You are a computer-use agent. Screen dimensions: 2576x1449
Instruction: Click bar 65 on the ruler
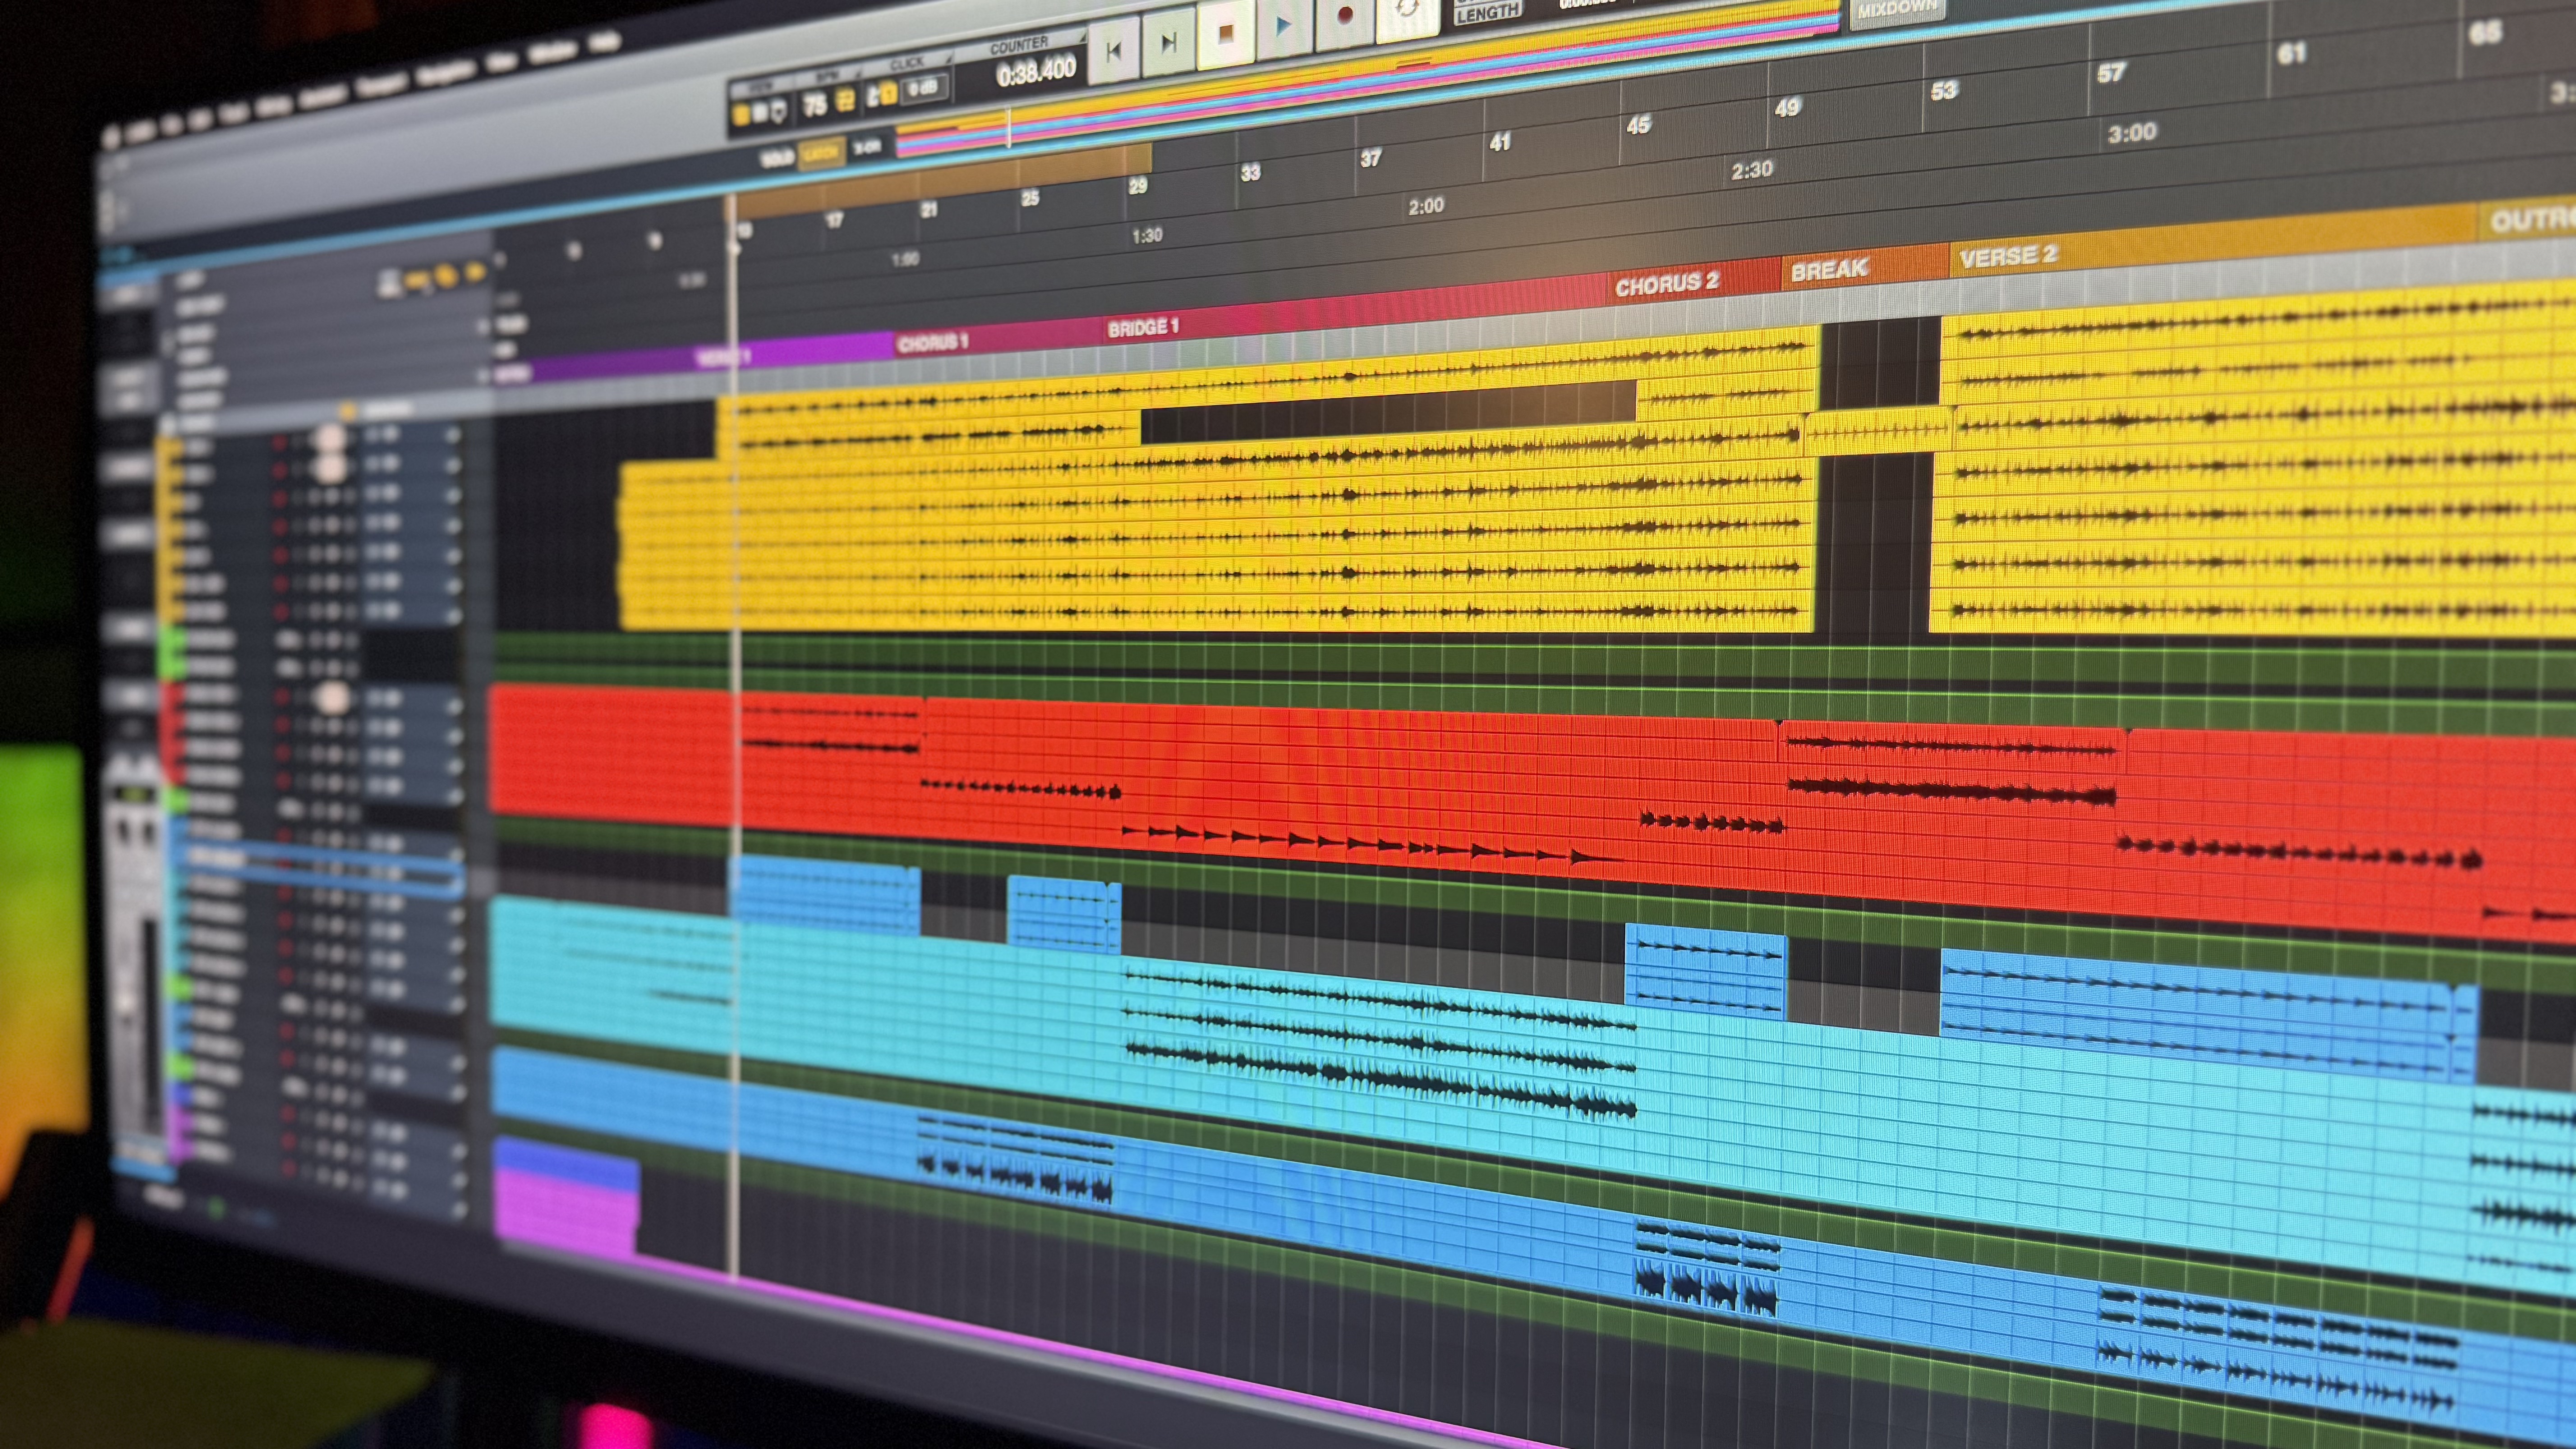(x=2486, y=33)
